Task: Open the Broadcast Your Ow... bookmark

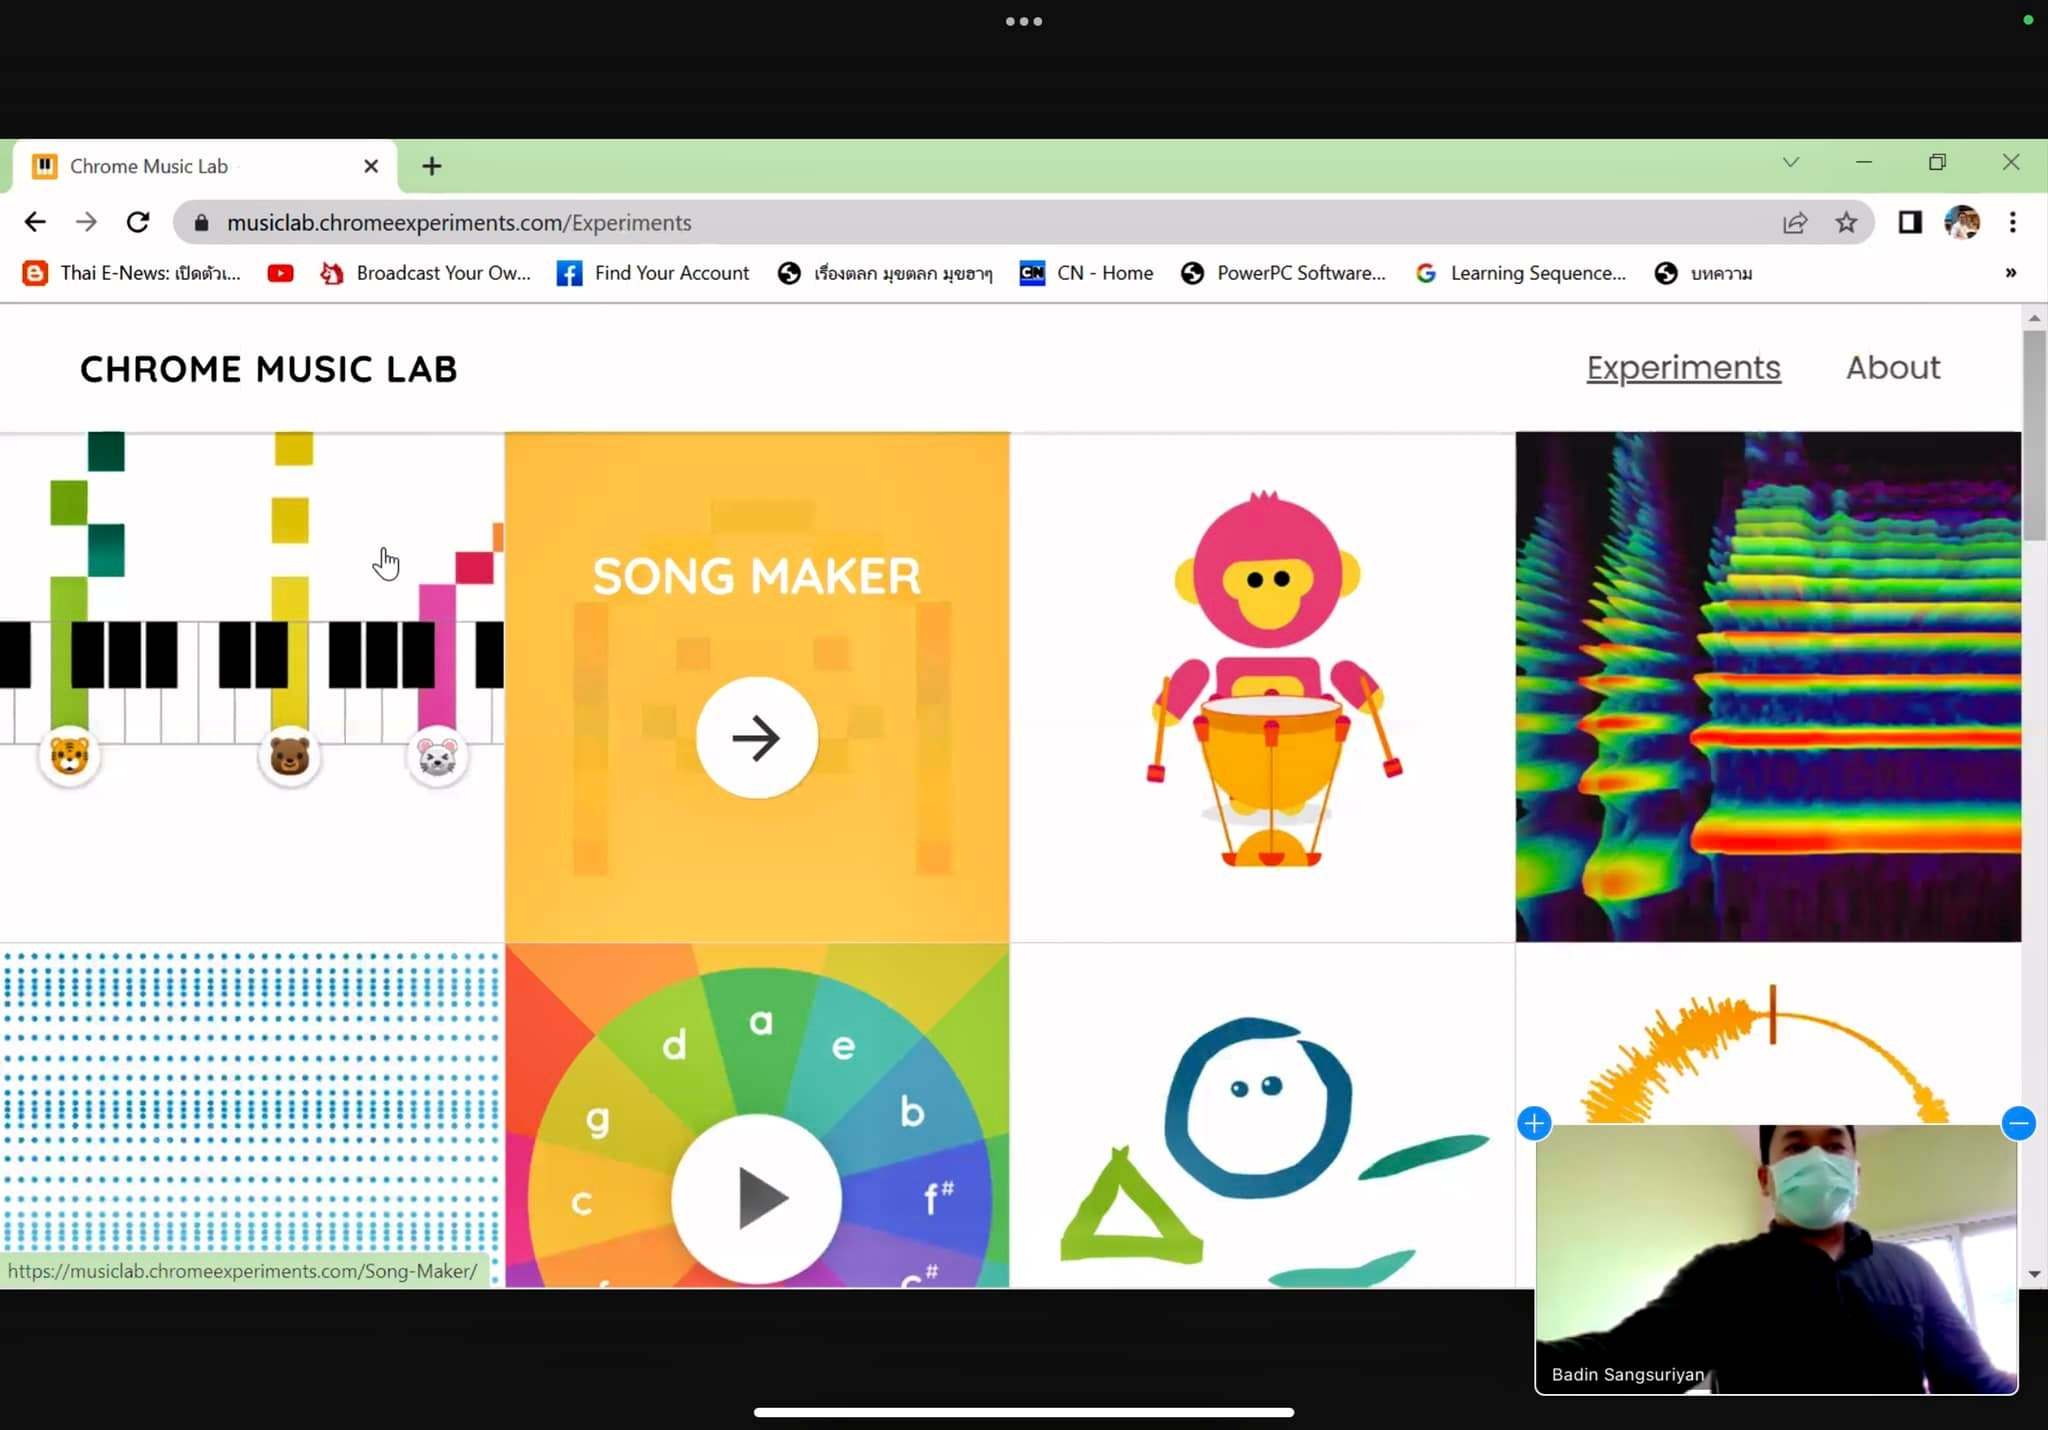Action: (x=425, y=273)
